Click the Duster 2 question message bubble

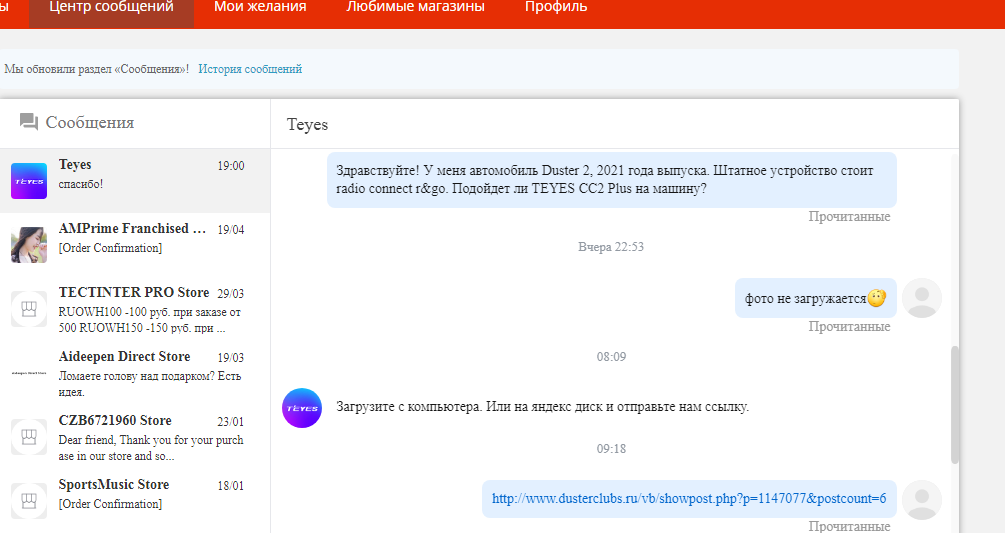coord(611,180)
